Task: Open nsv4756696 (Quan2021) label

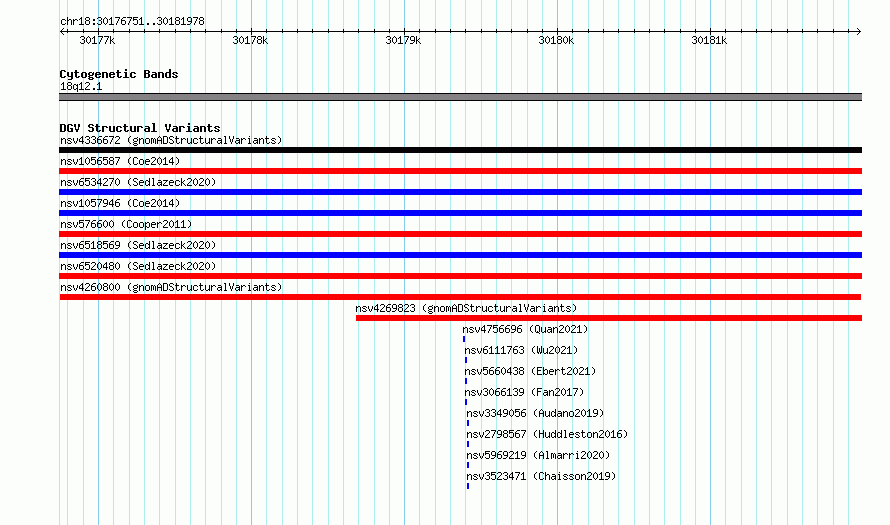Action: [x=525, y=329]
